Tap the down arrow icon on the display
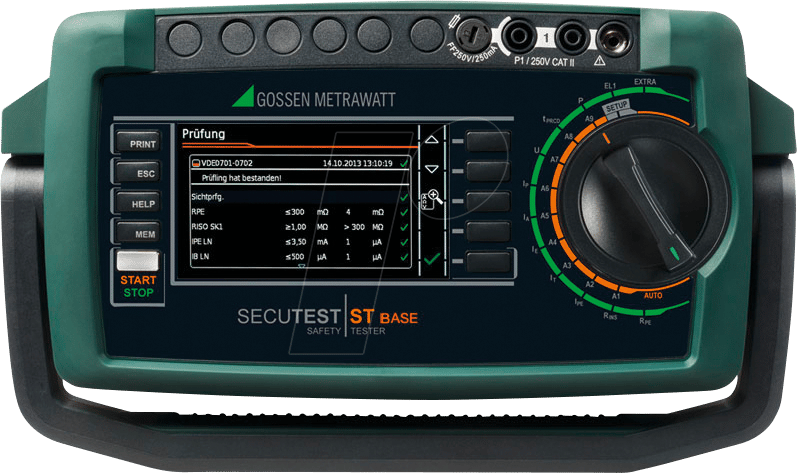This screenshot has height=473, width=798. 432,169
